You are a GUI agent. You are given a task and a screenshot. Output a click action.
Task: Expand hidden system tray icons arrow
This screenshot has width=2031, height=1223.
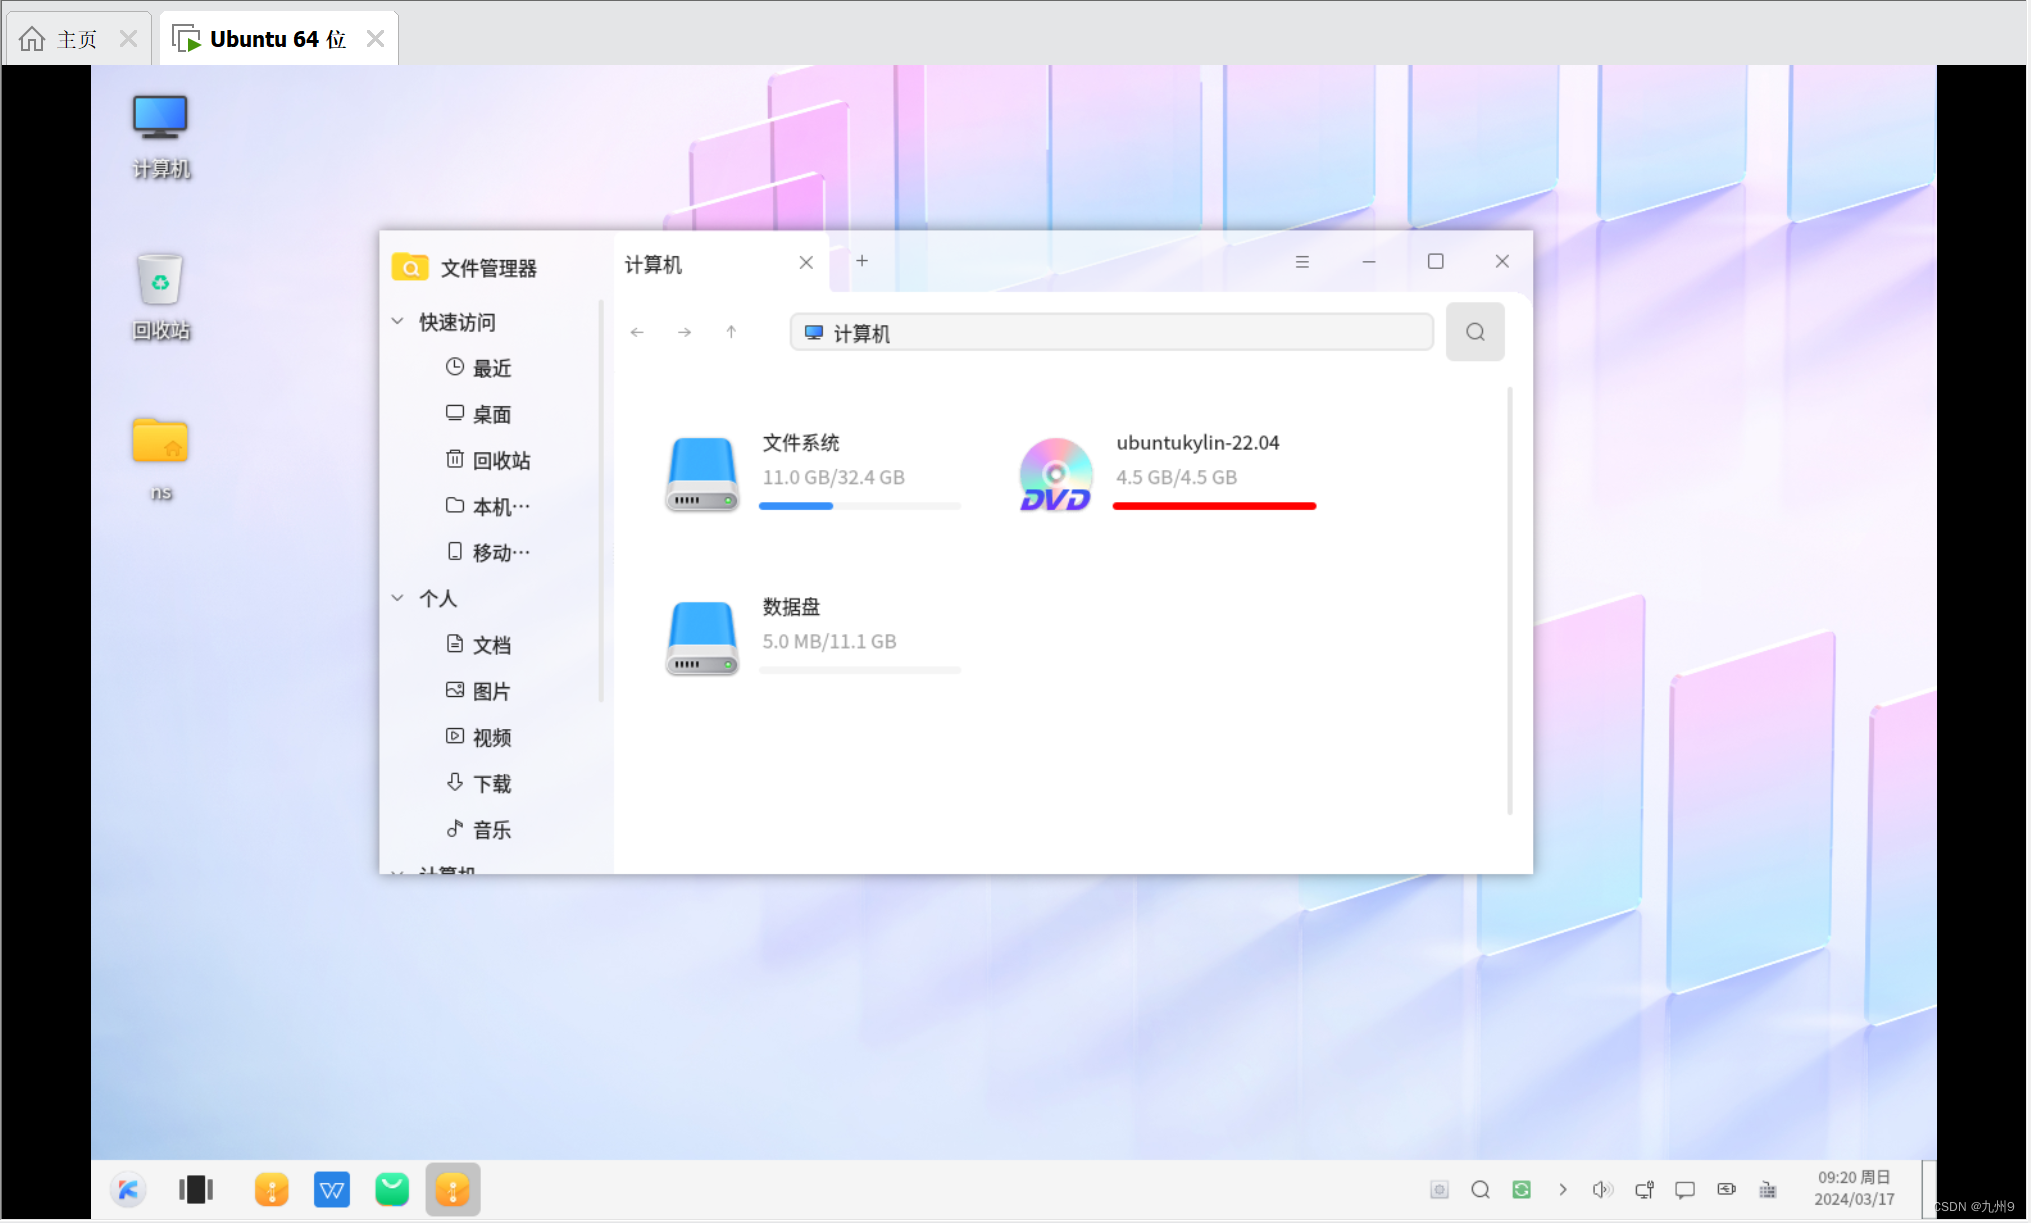click(x=1562, y=1189)
